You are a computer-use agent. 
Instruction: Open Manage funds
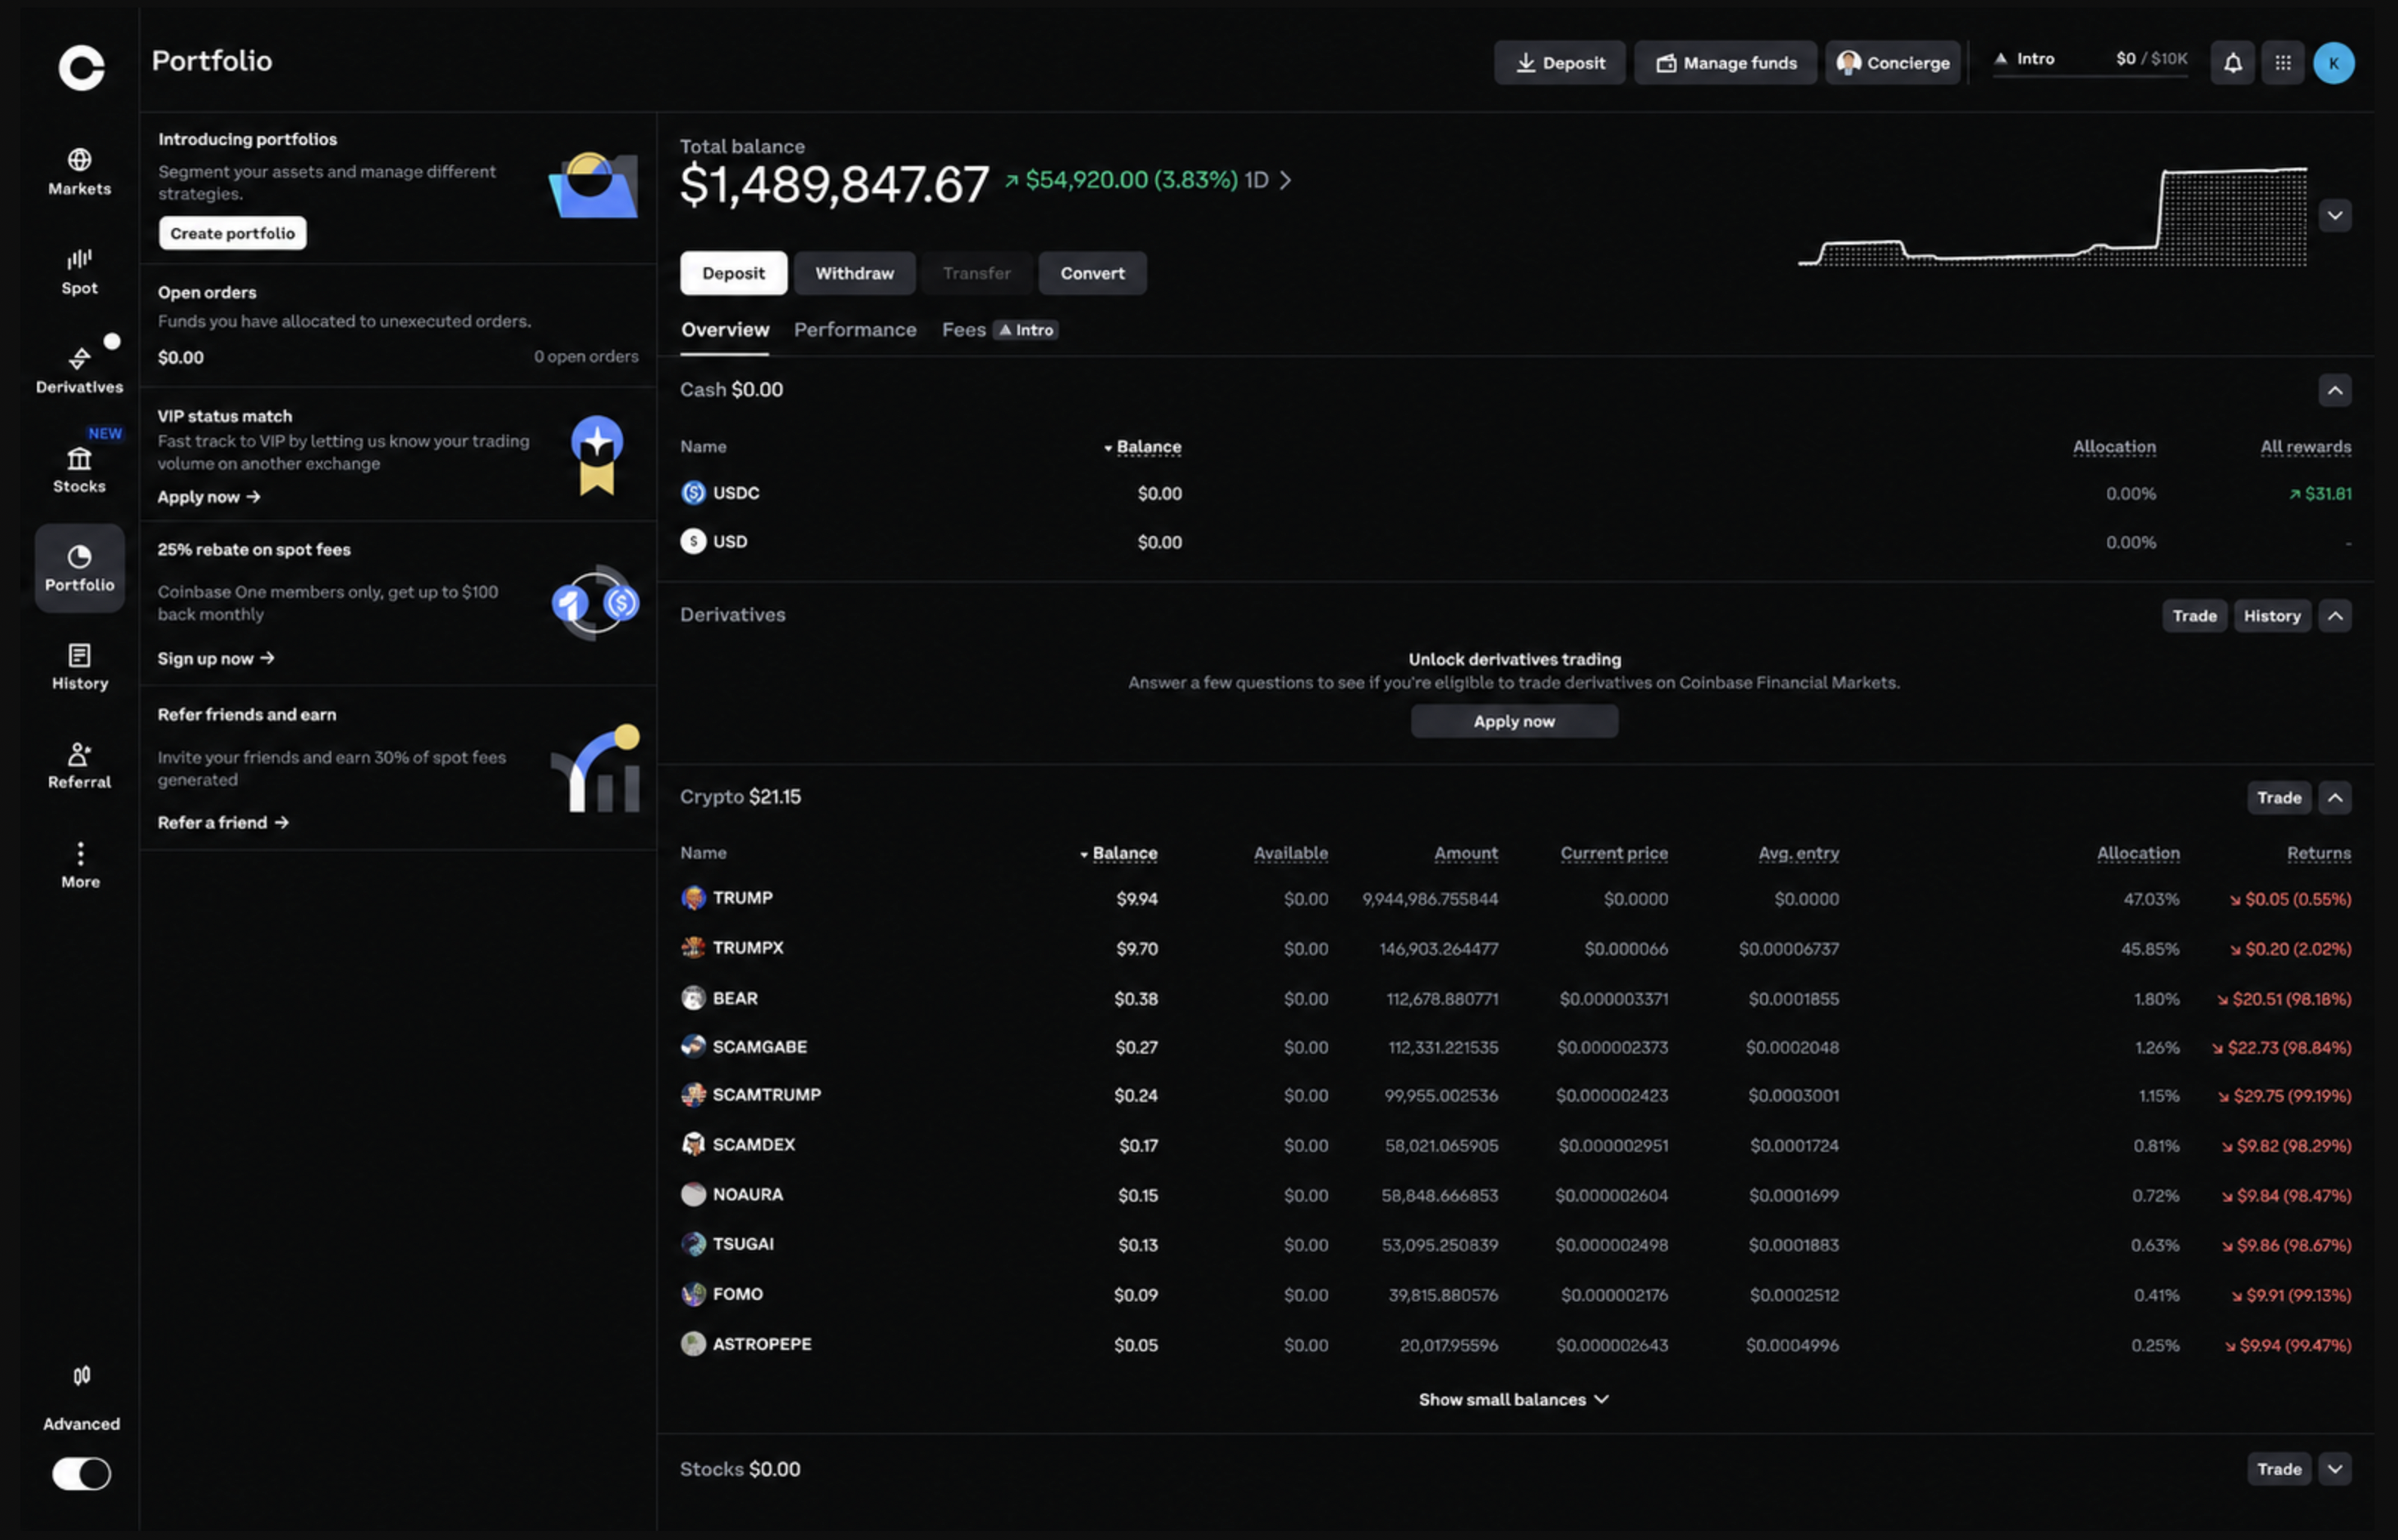[x=1726, y=63]
